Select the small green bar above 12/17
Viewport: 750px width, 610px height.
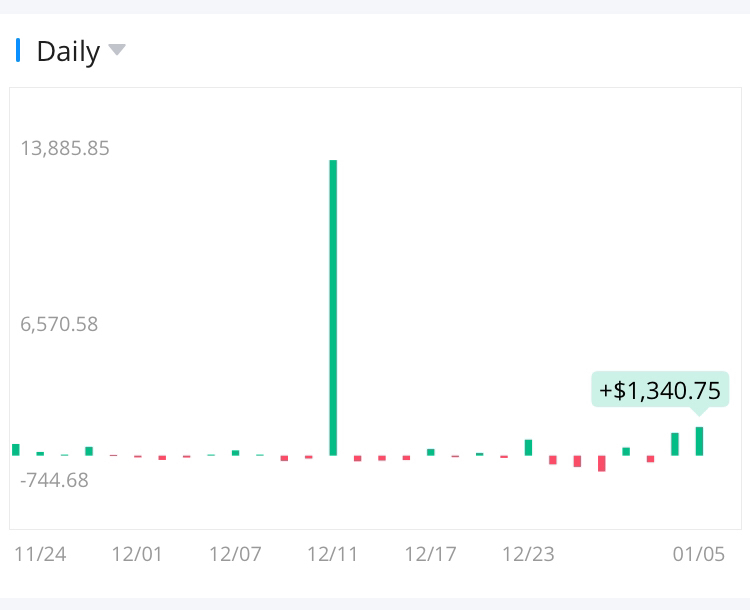pos(430,452)
